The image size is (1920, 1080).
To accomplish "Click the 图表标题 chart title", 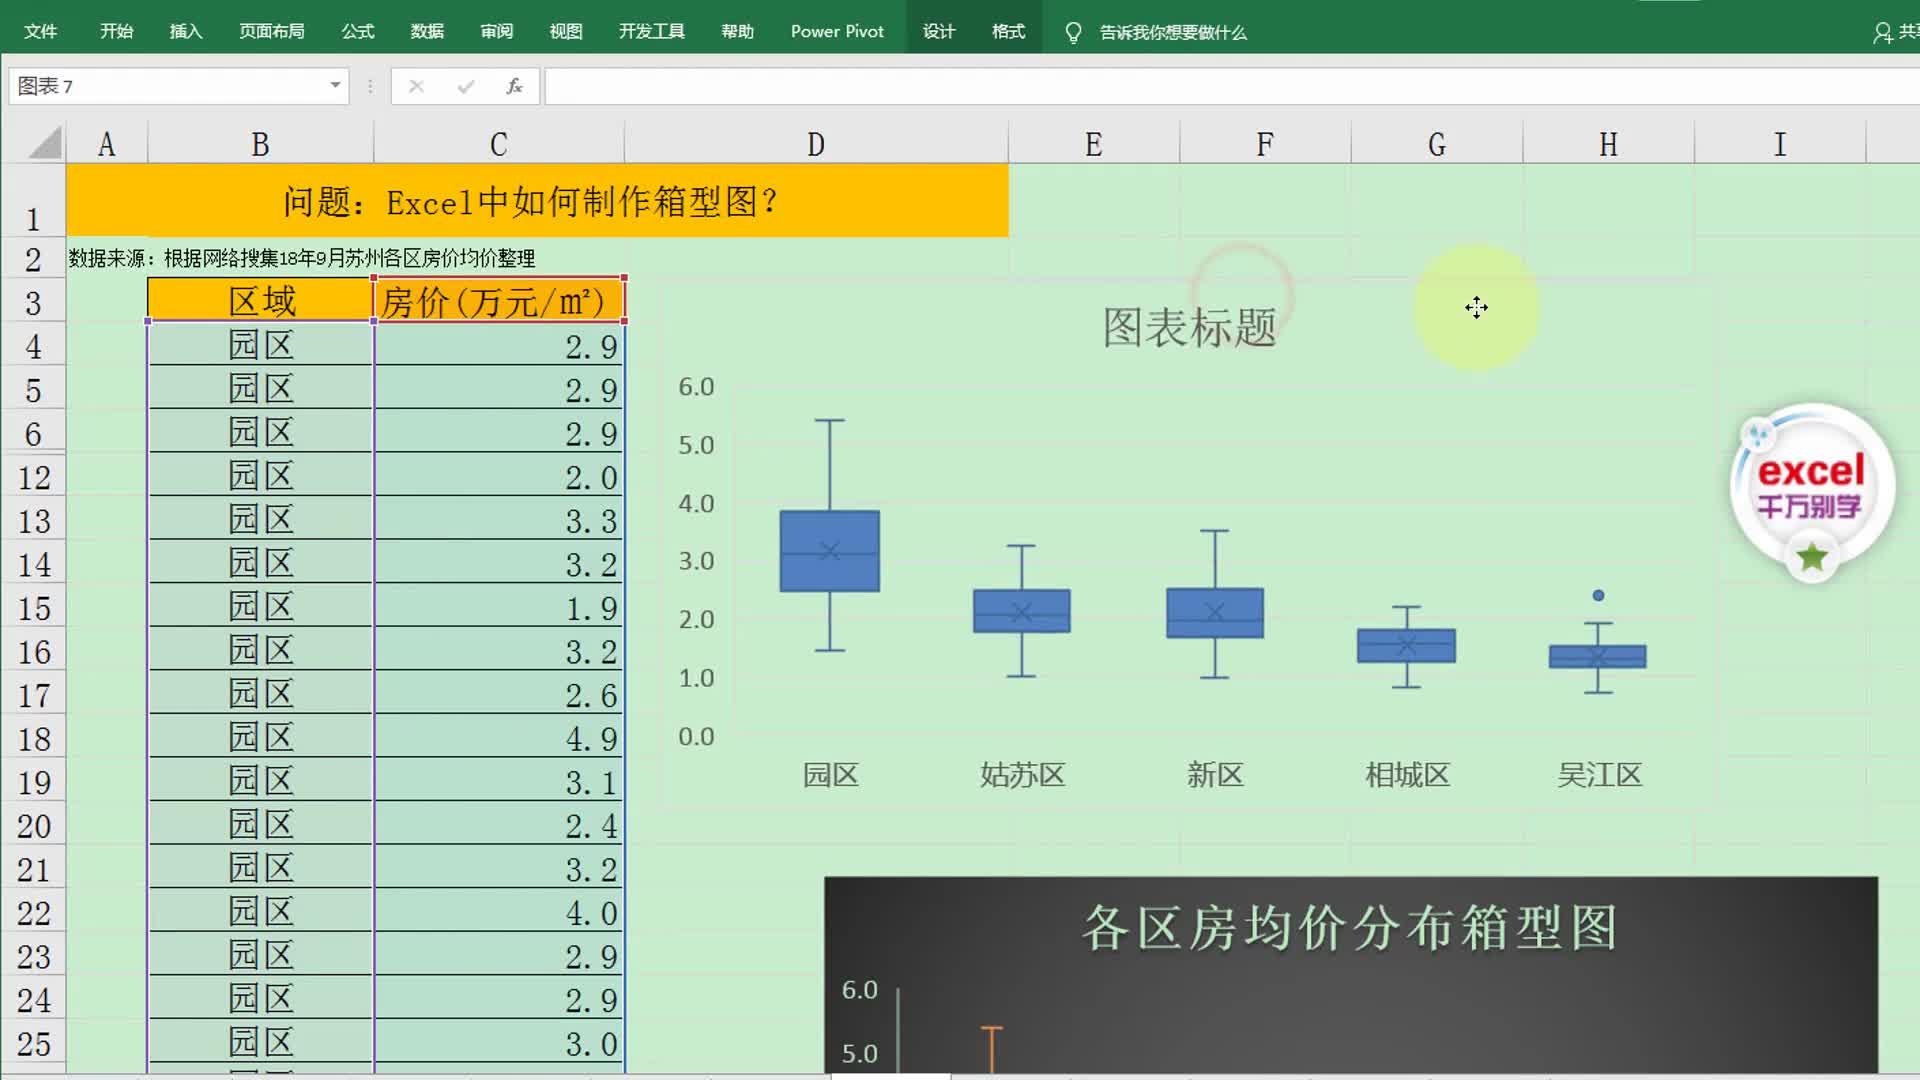I will pos(1189,327).
